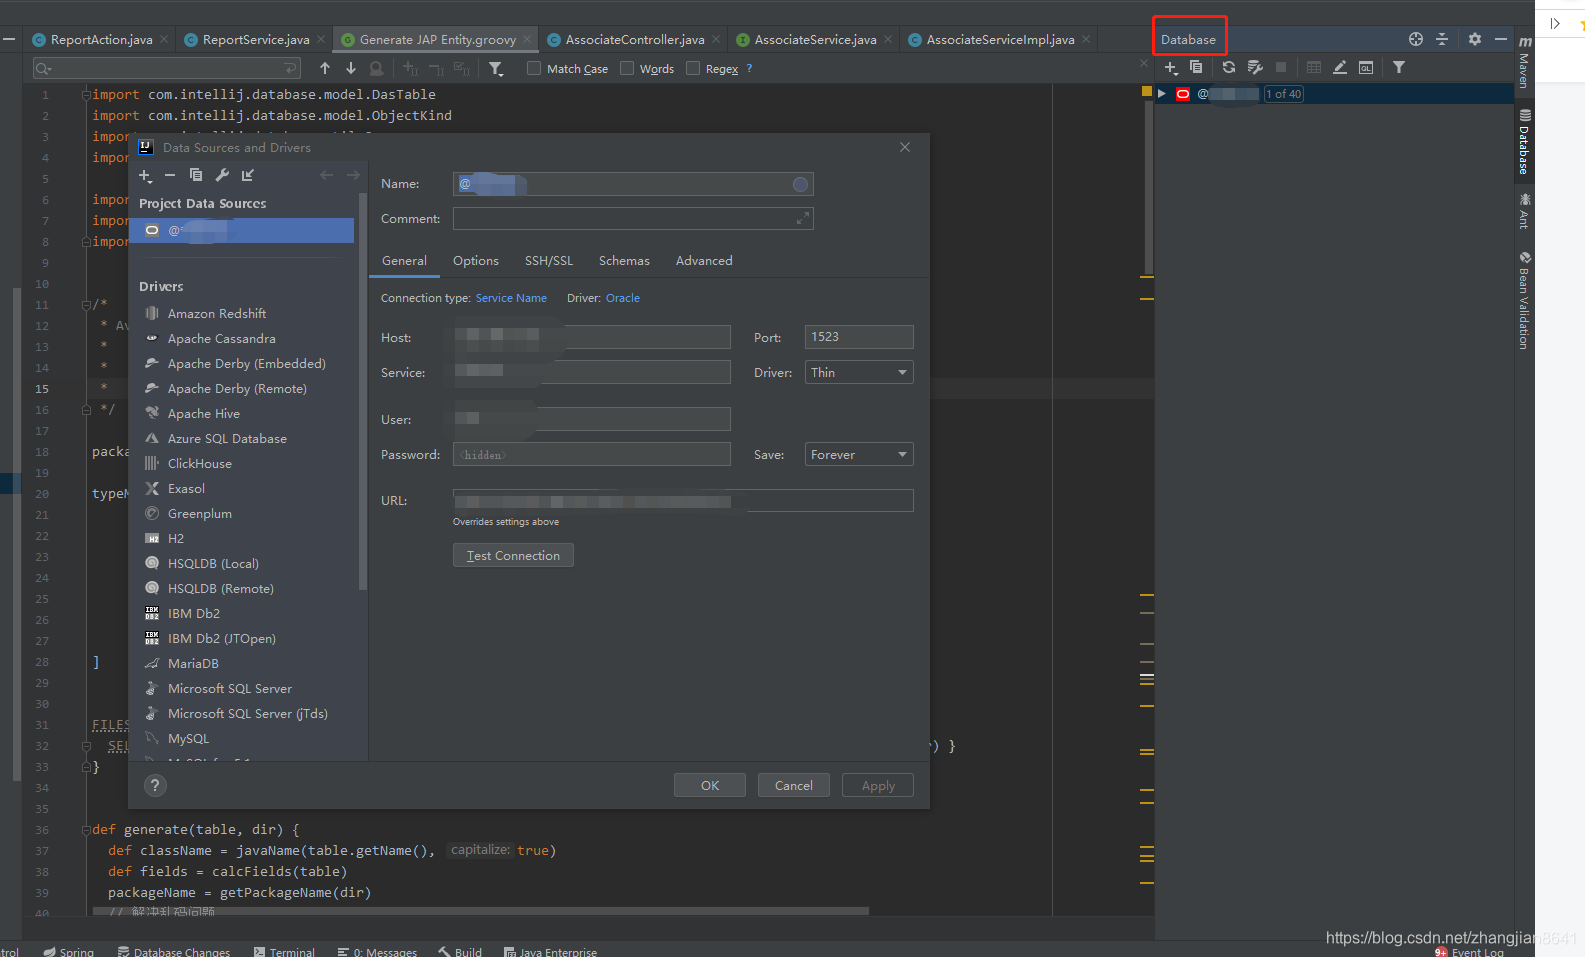Switch to the Options tab
This screenshot has height=957, width=1585.
click(476, 261)
